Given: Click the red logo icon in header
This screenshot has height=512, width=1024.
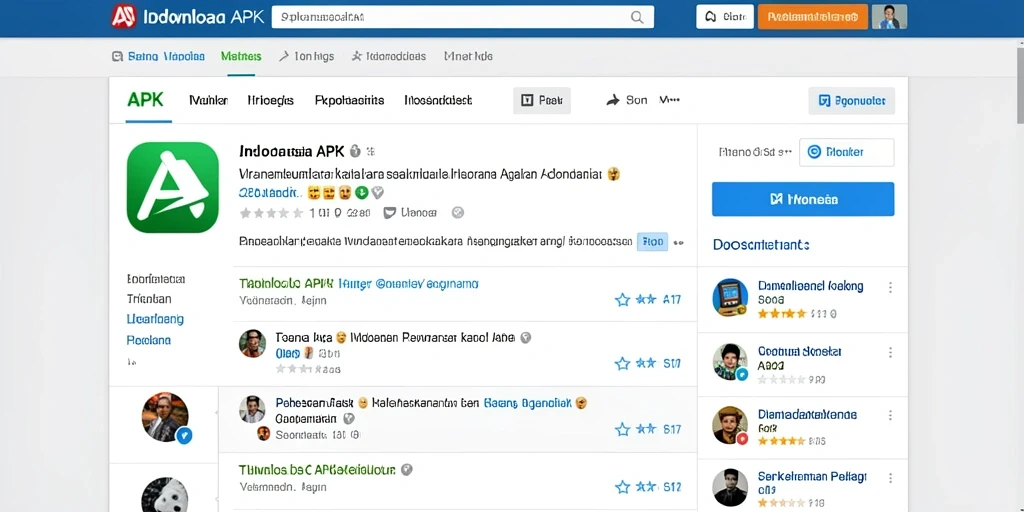Looking at the screenshot, I should pyautogui.click(x=123, y=16).
